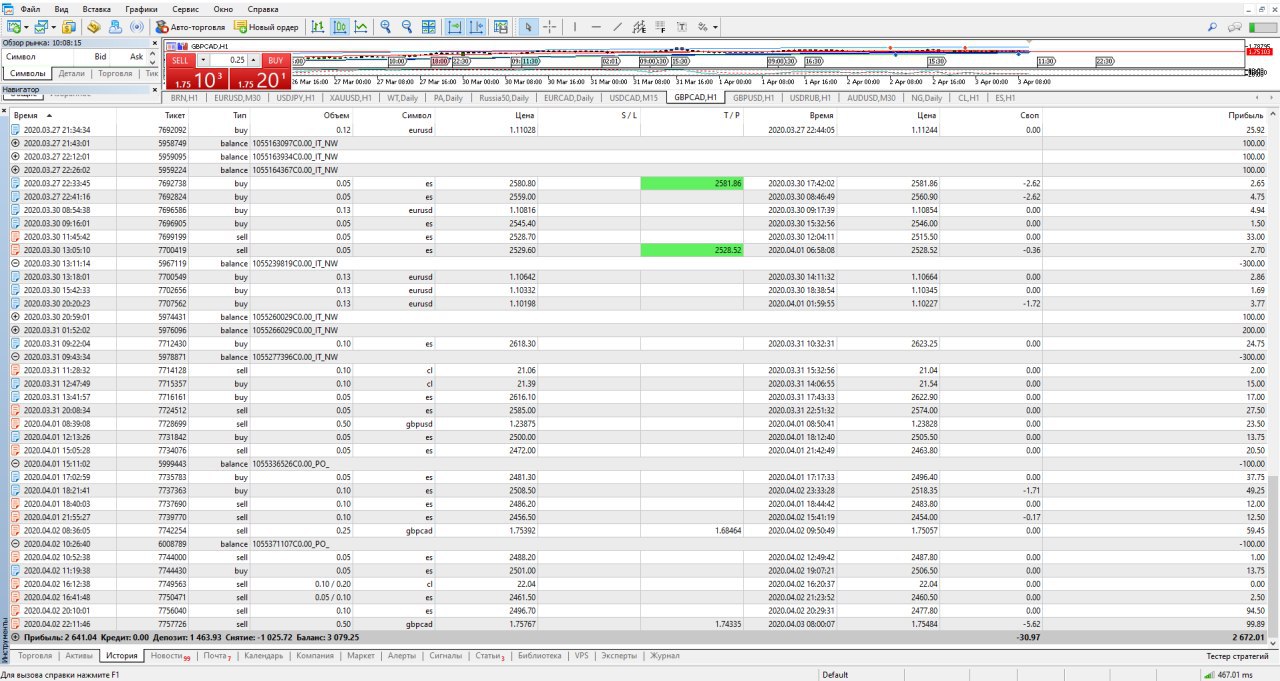
Task: Open the Журнал terminal tab
Action: [x=665, y=656]
